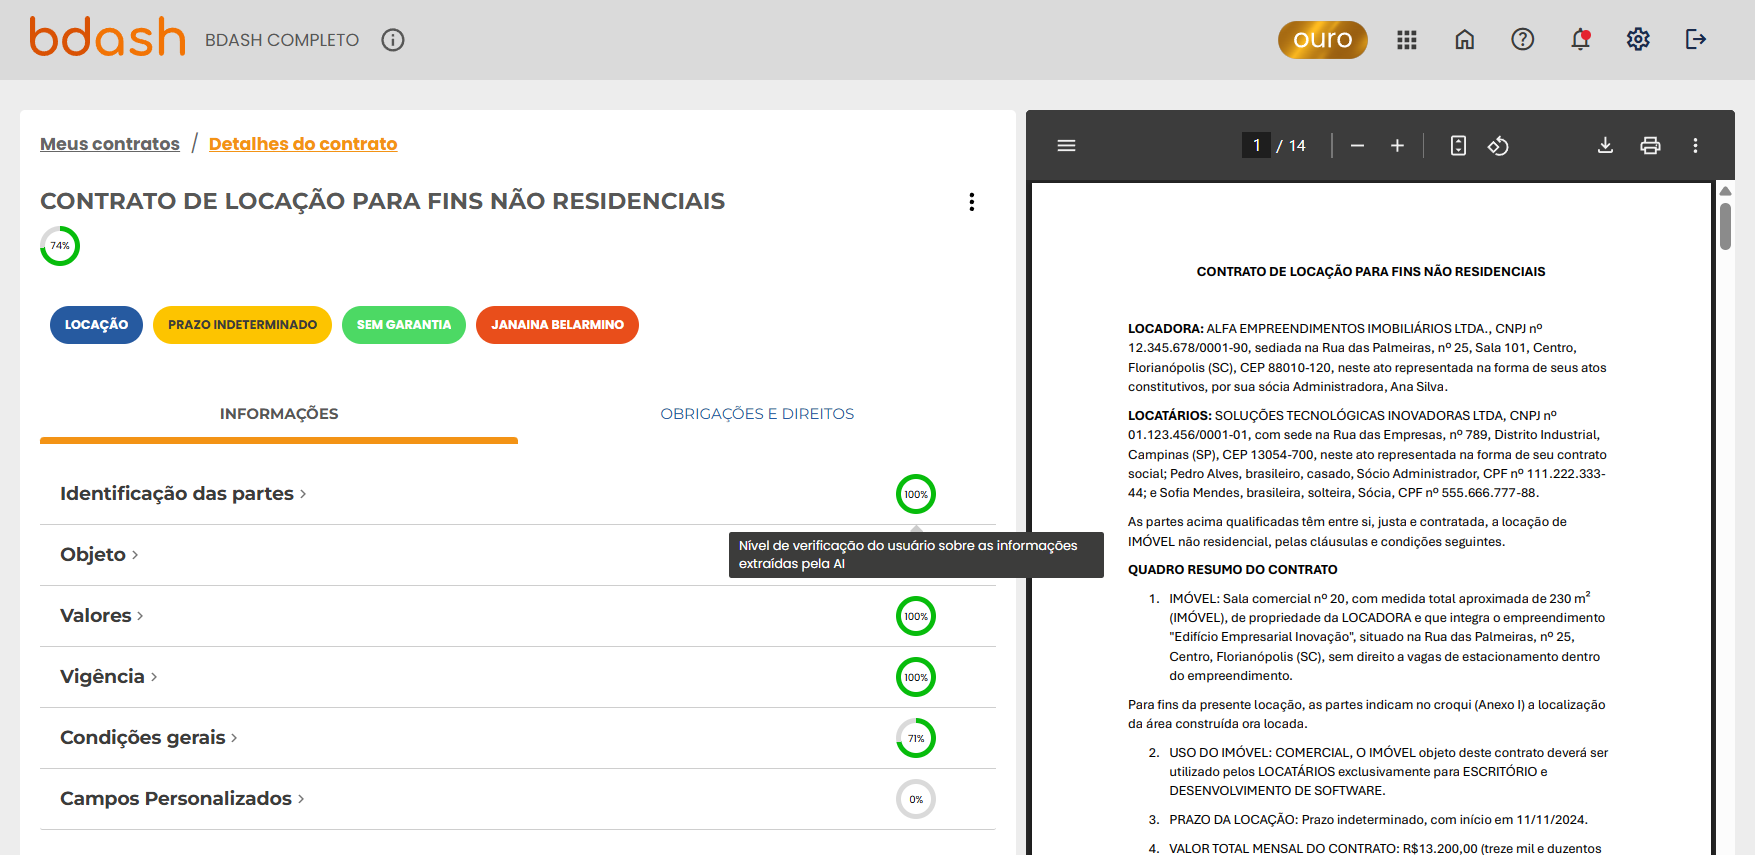
Task: Navigate to Meus contratos breadcrumb link
Action: tap(110, 144)
